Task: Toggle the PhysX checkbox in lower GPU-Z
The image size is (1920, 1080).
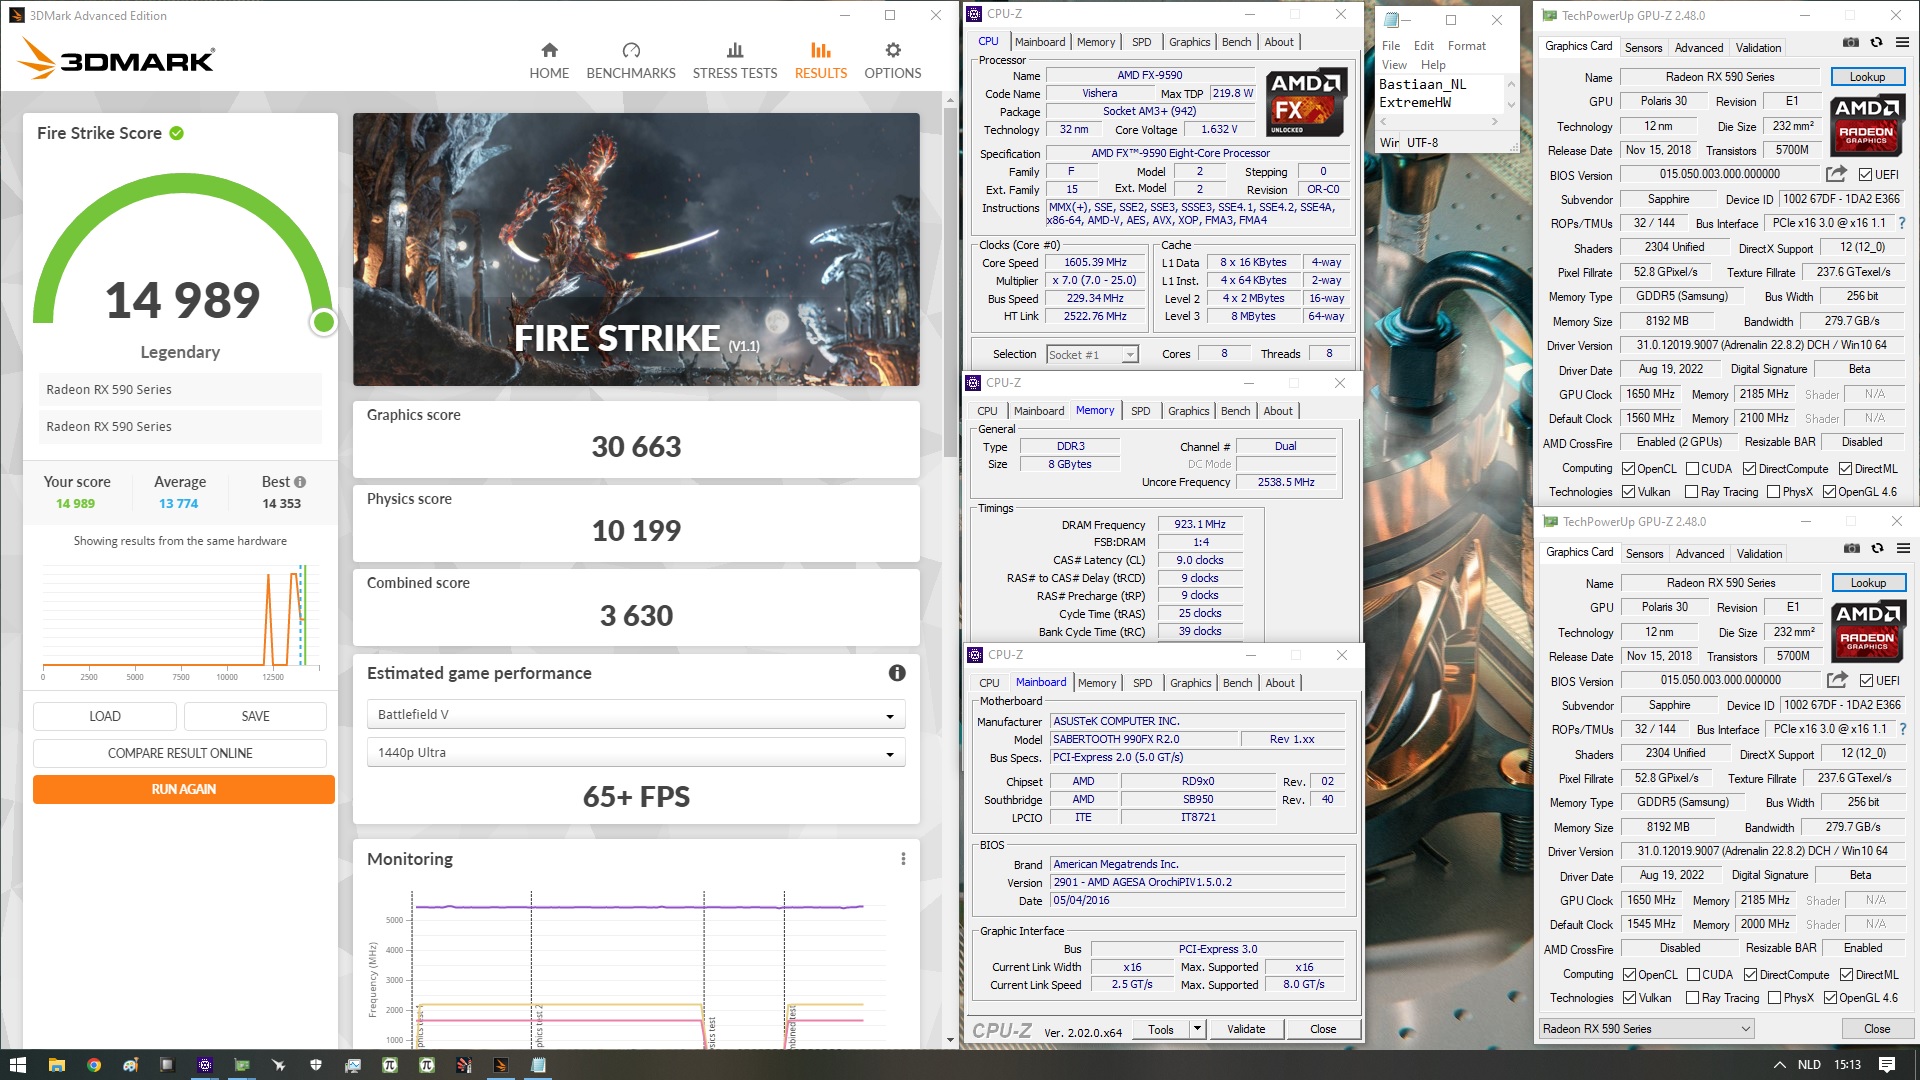Action: [x=1775, y=998]
